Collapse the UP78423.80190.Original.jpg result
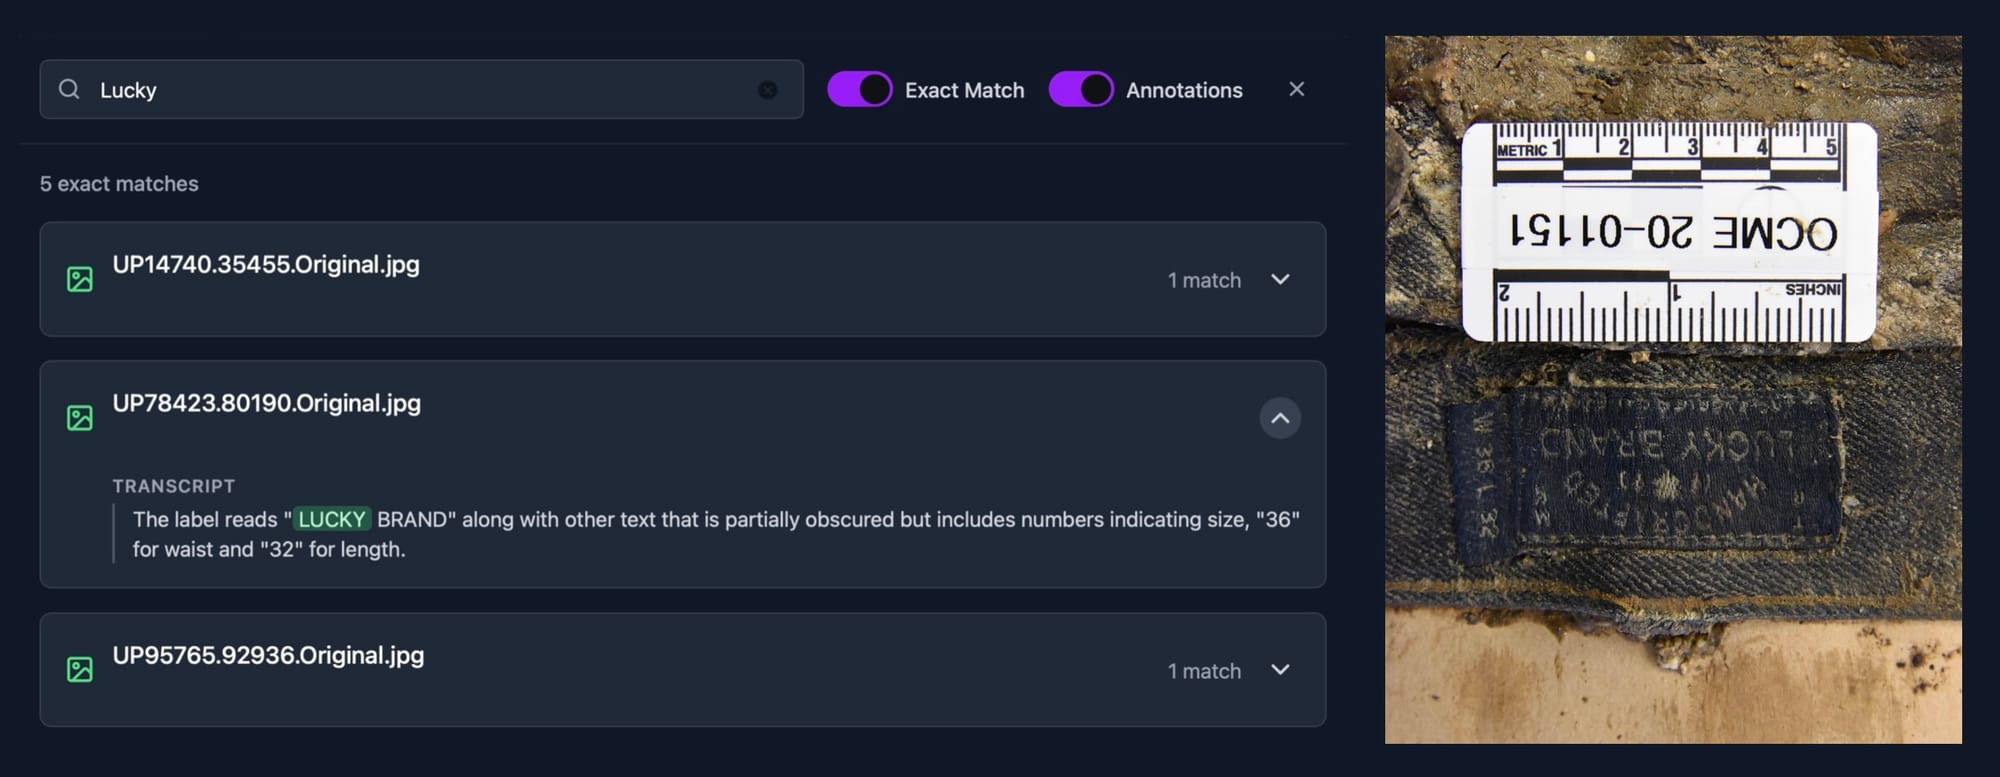This screenshot has width=2000, height=777. click(1280, 418)
